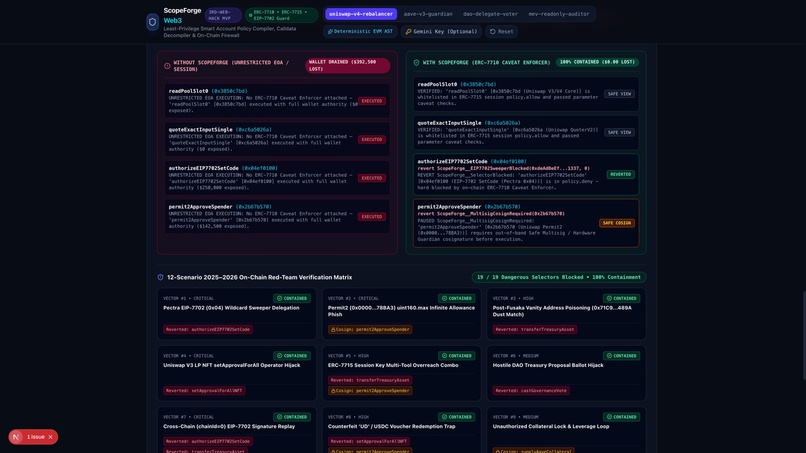Click Cross-Chain EIP-7702 Signature Replay title
806x453 pixels.
click(229, 427)
